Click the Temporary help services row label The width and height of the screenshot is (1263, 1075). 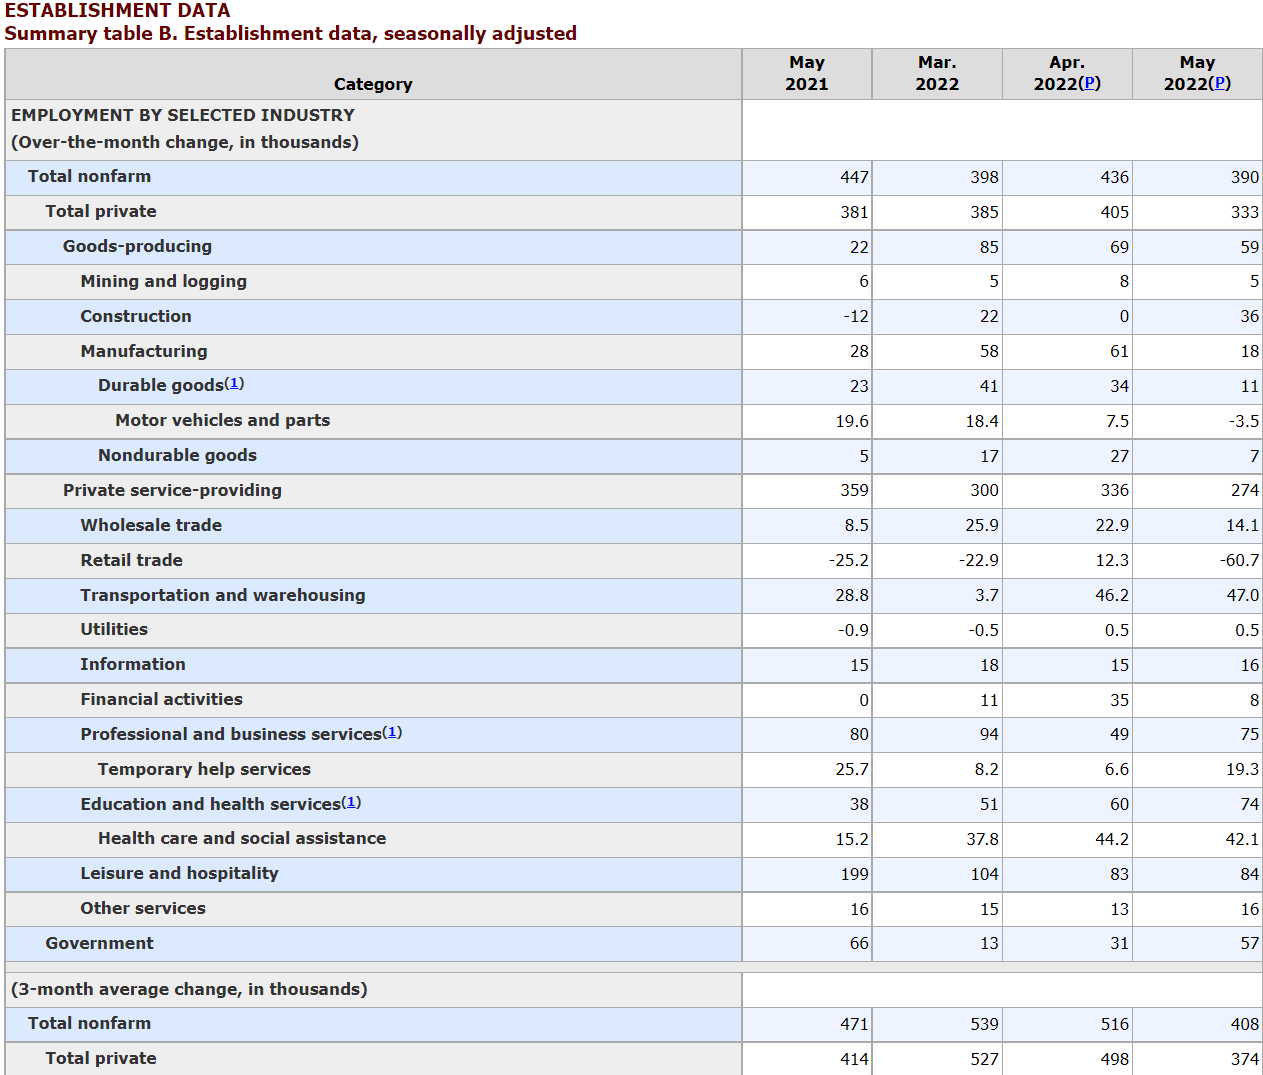click(204, 769)
